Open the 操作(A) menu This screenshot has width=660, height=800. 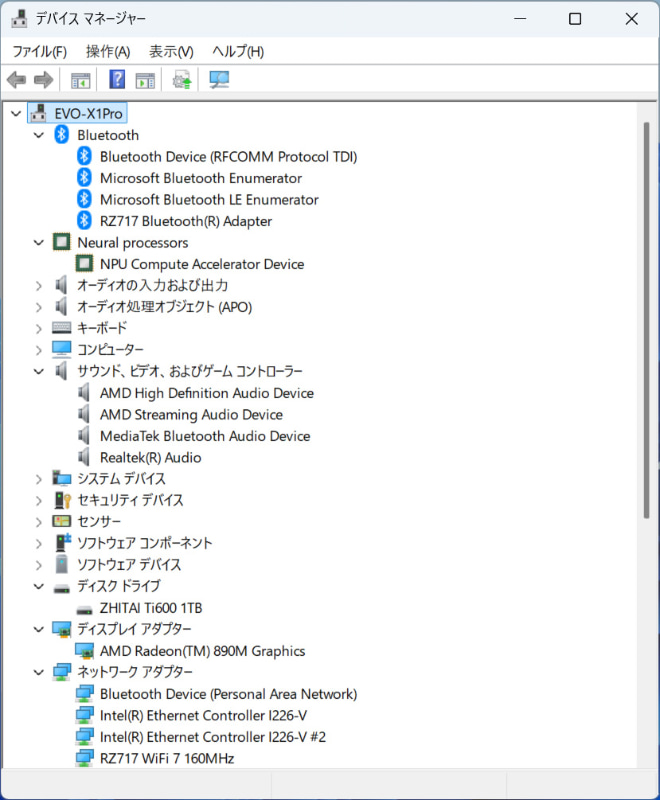108,51
